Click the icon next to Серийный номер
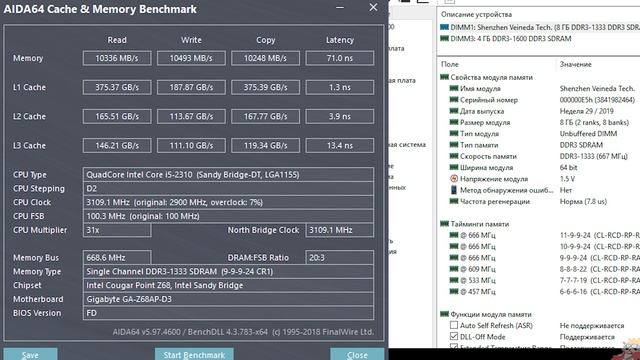 pos(454,100)
